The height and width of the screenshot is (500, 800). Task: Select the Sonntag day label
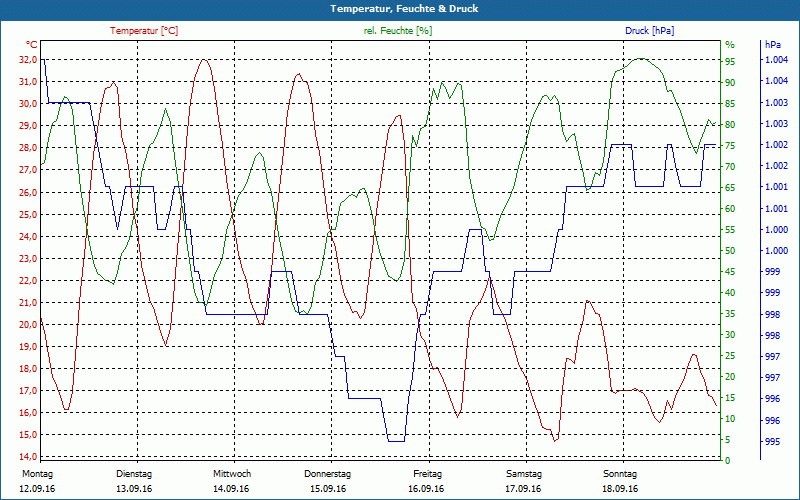pos(620,474)
